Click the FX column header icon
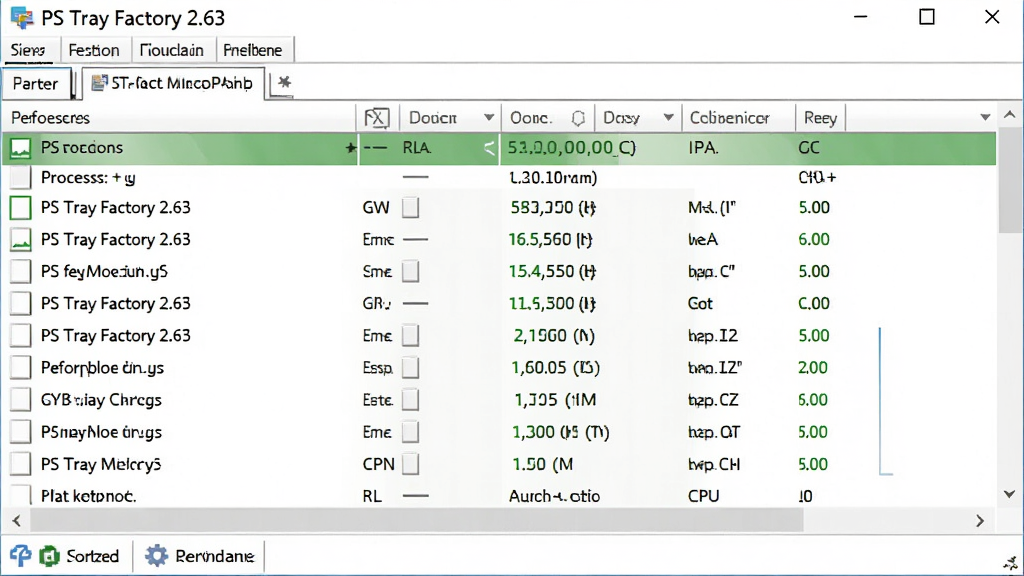 coord(377,118)
